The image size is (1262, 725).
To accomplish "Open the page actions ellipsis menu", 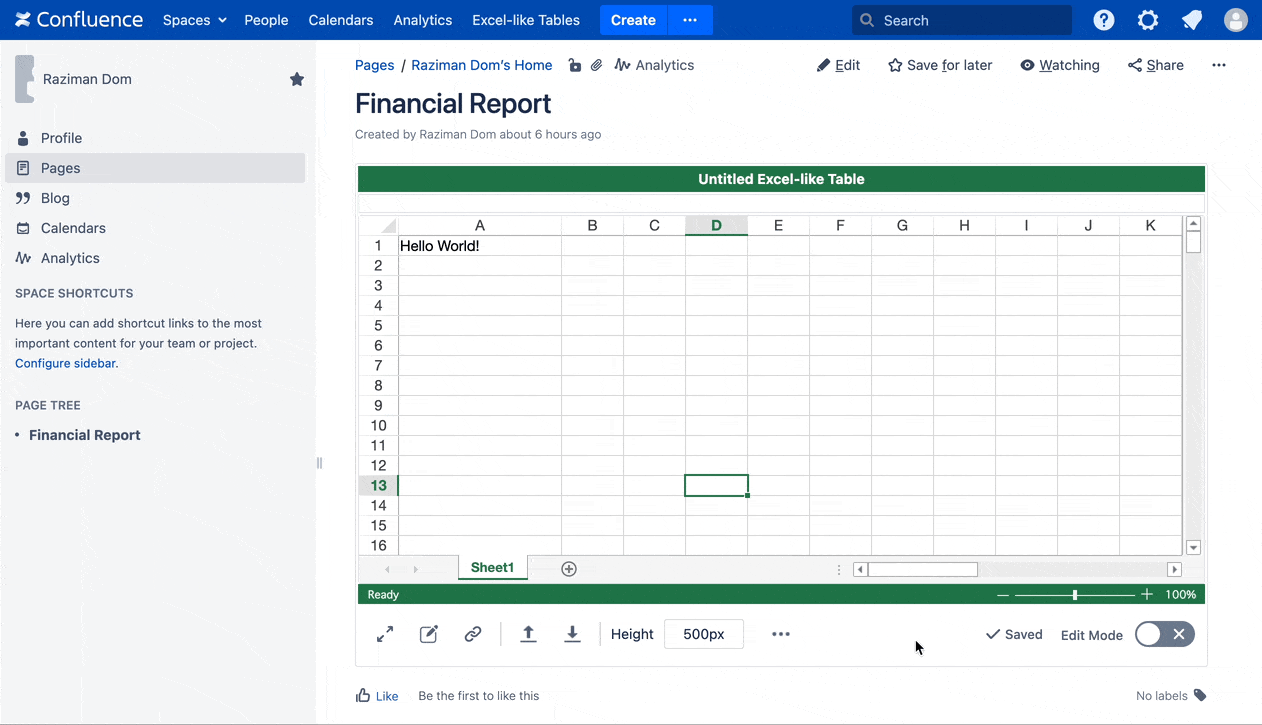I will pyautogui.click(x=1218, y=65).
